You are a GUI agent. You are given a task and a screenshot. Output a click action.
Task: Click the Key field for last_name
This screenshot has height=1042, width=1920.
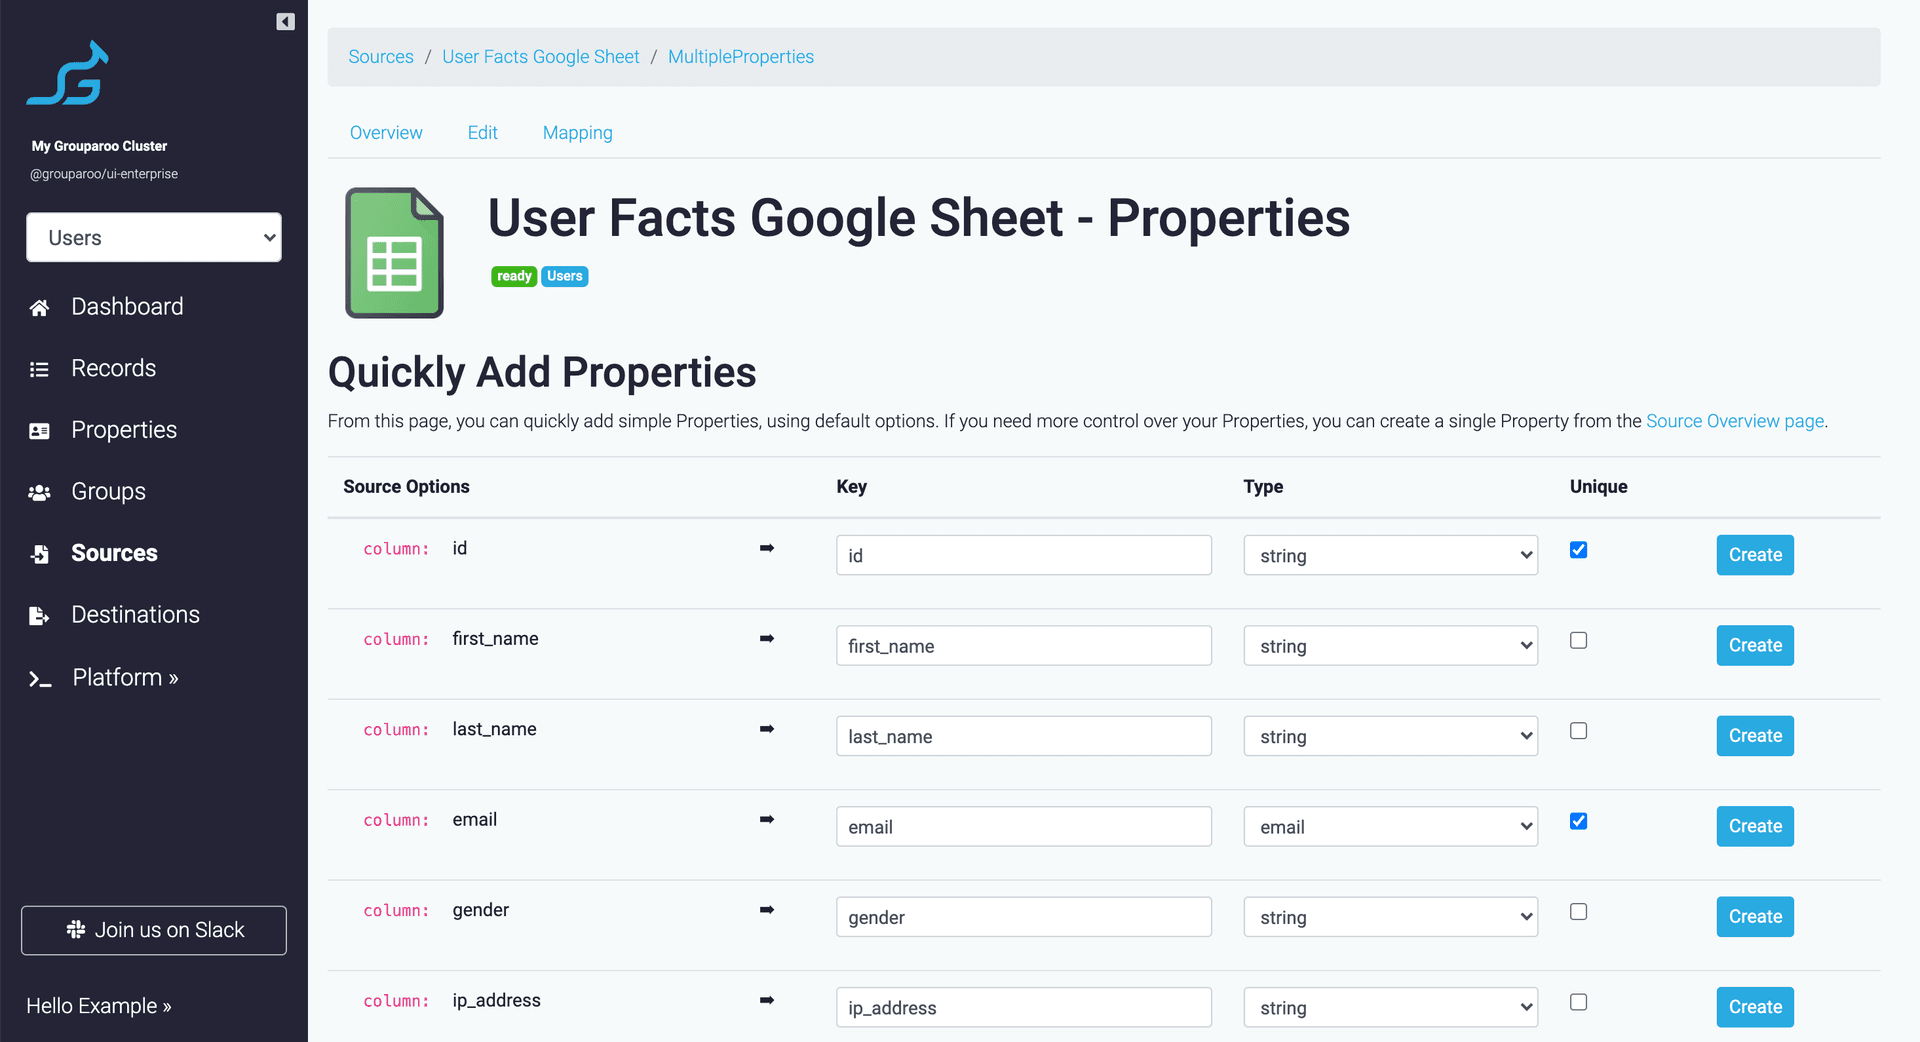(x=1024, y=736)
